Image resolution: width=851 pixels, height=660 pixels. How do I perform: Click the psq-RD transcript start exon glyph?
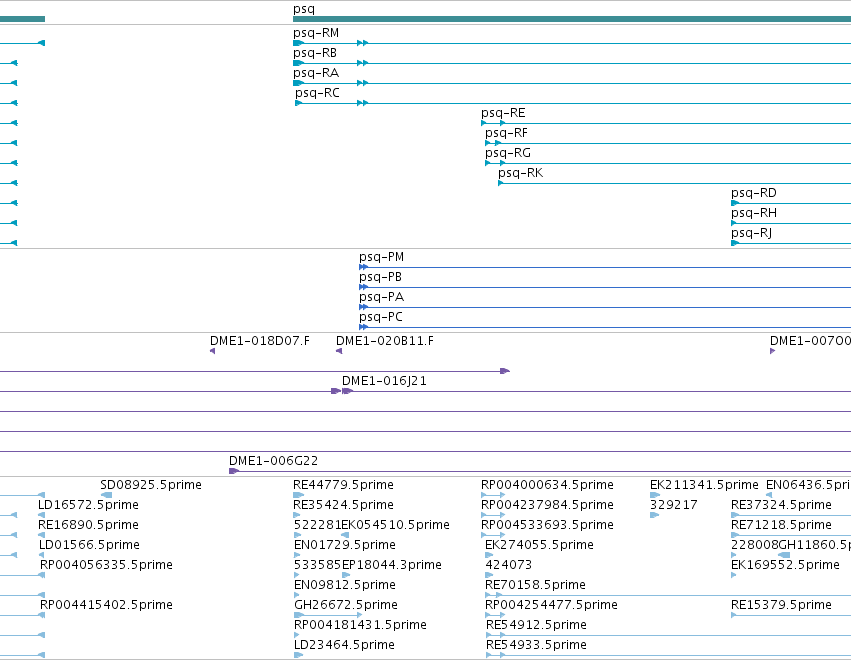click(735, 203)
